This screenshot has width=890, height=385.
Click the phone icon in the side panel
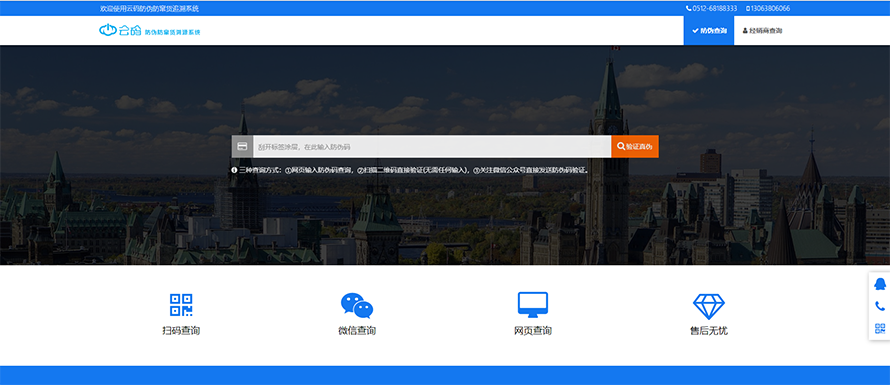(x=880, y=306)
